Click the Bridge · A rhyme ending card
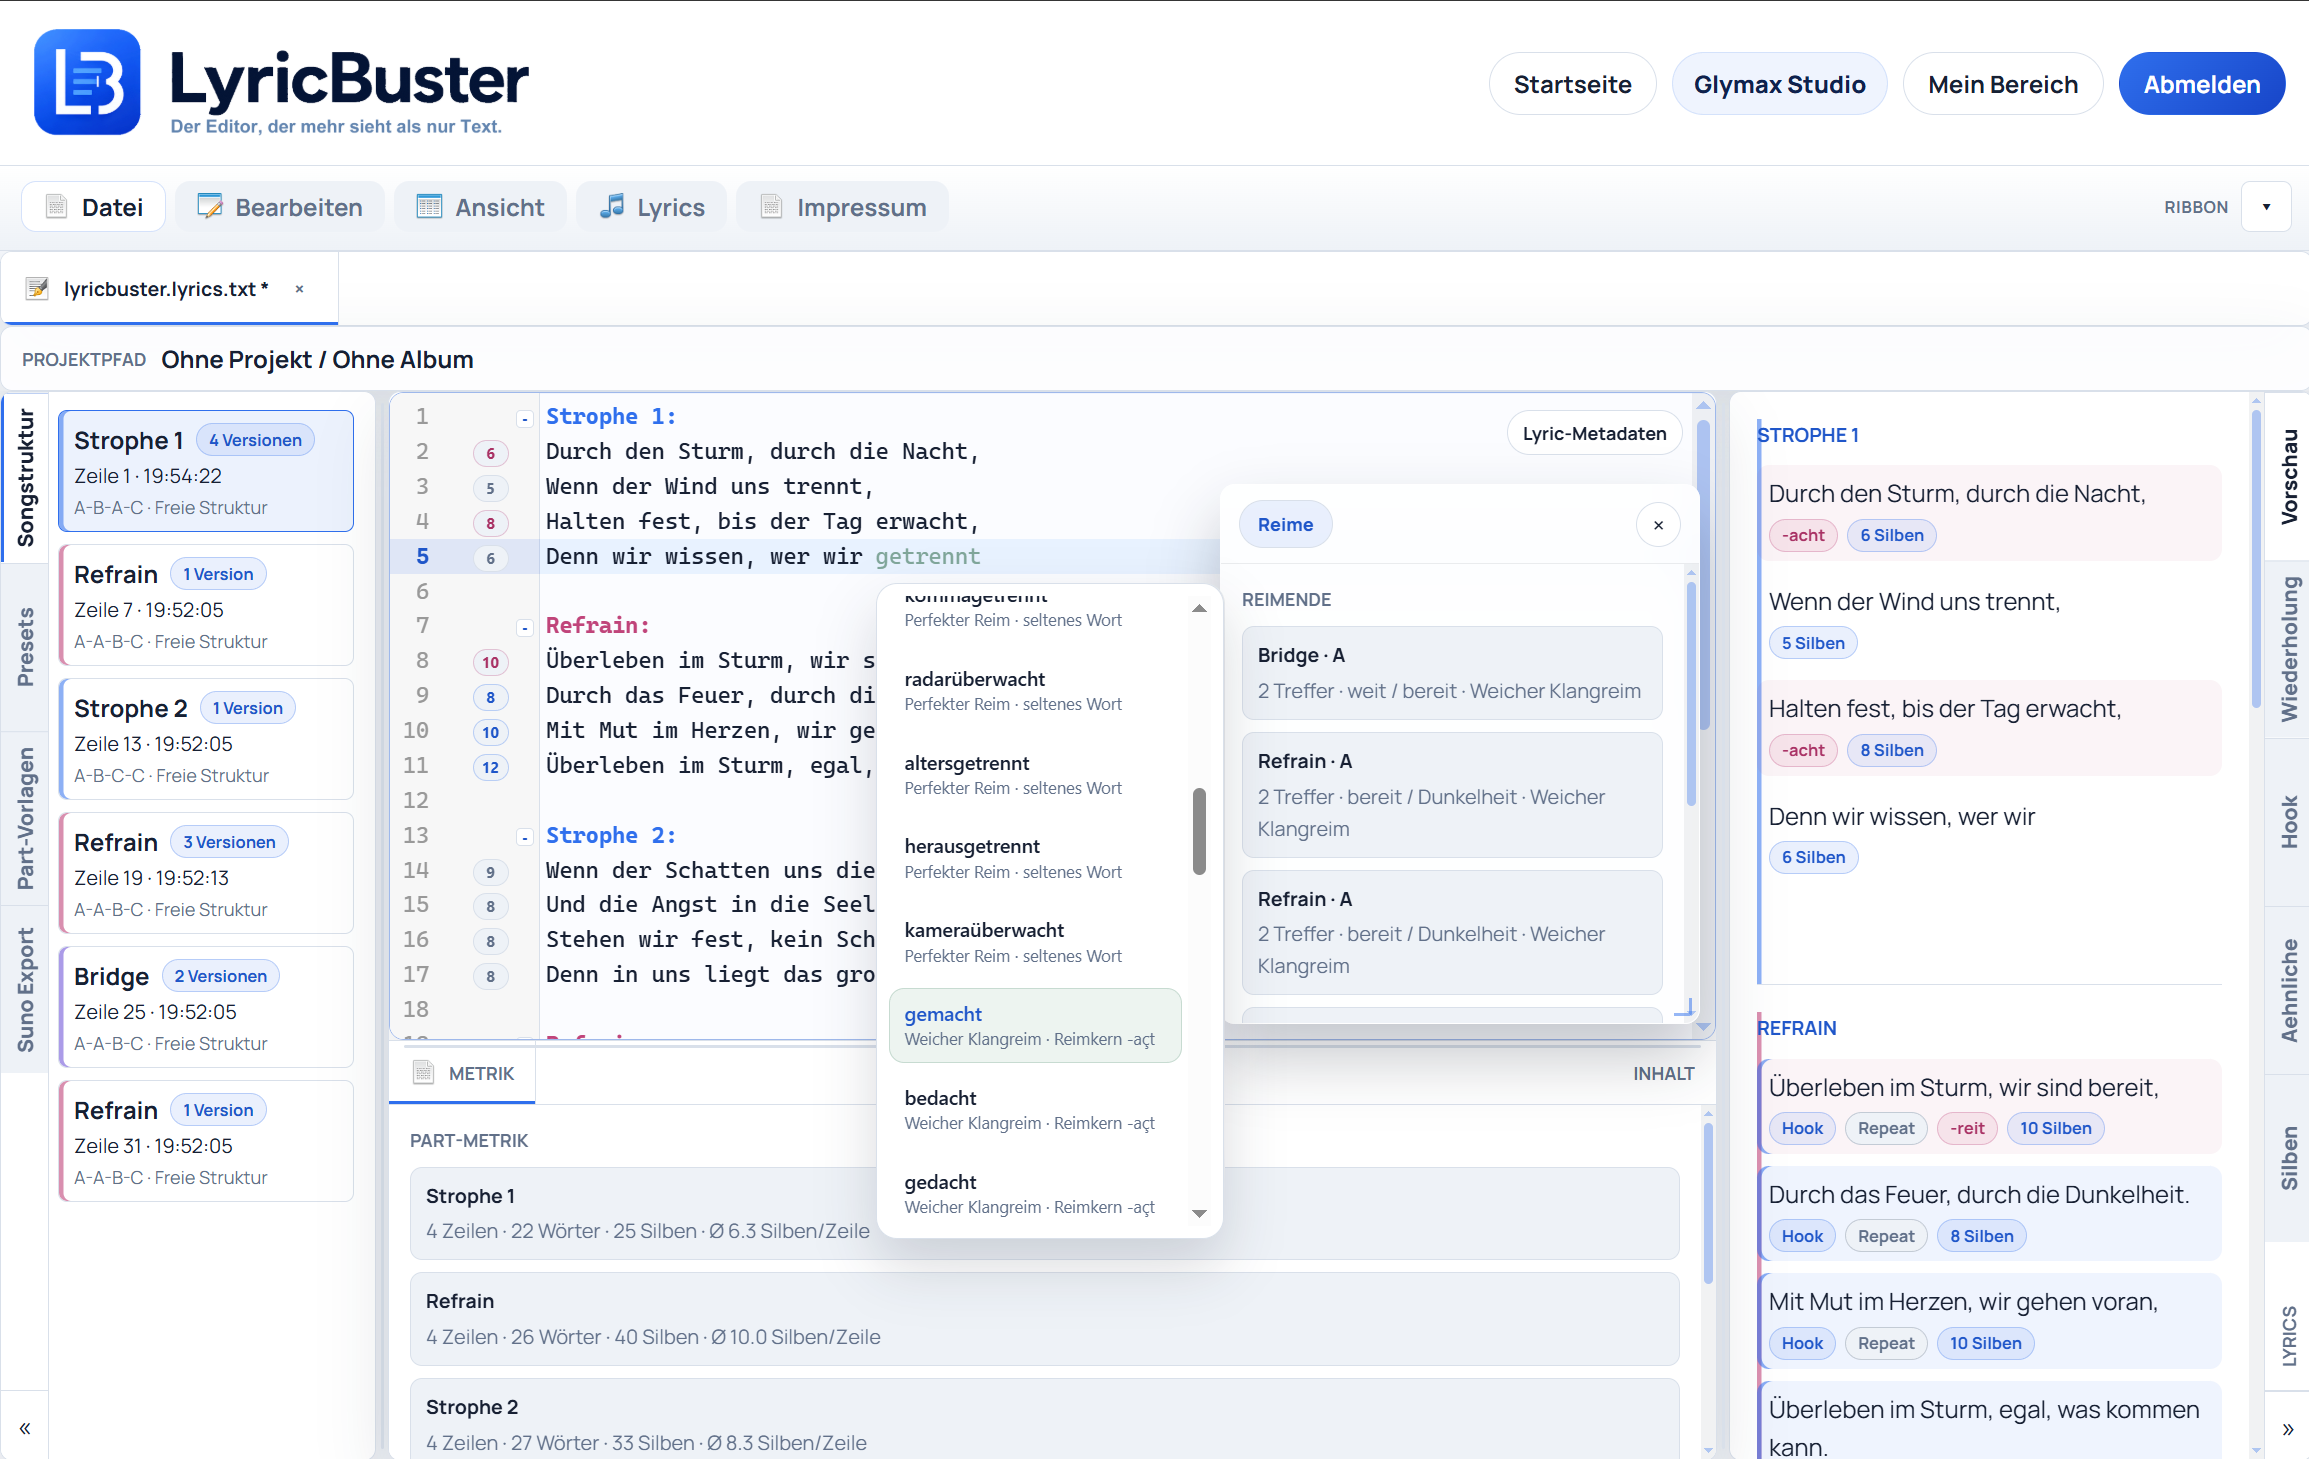 pos(1451,673)
